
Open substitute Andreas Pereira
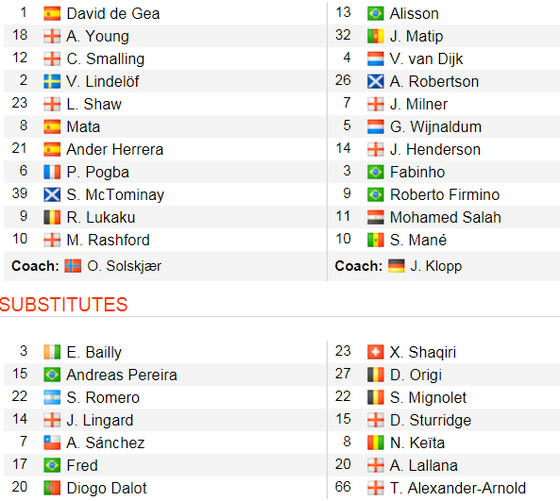(x=122, y=375)
